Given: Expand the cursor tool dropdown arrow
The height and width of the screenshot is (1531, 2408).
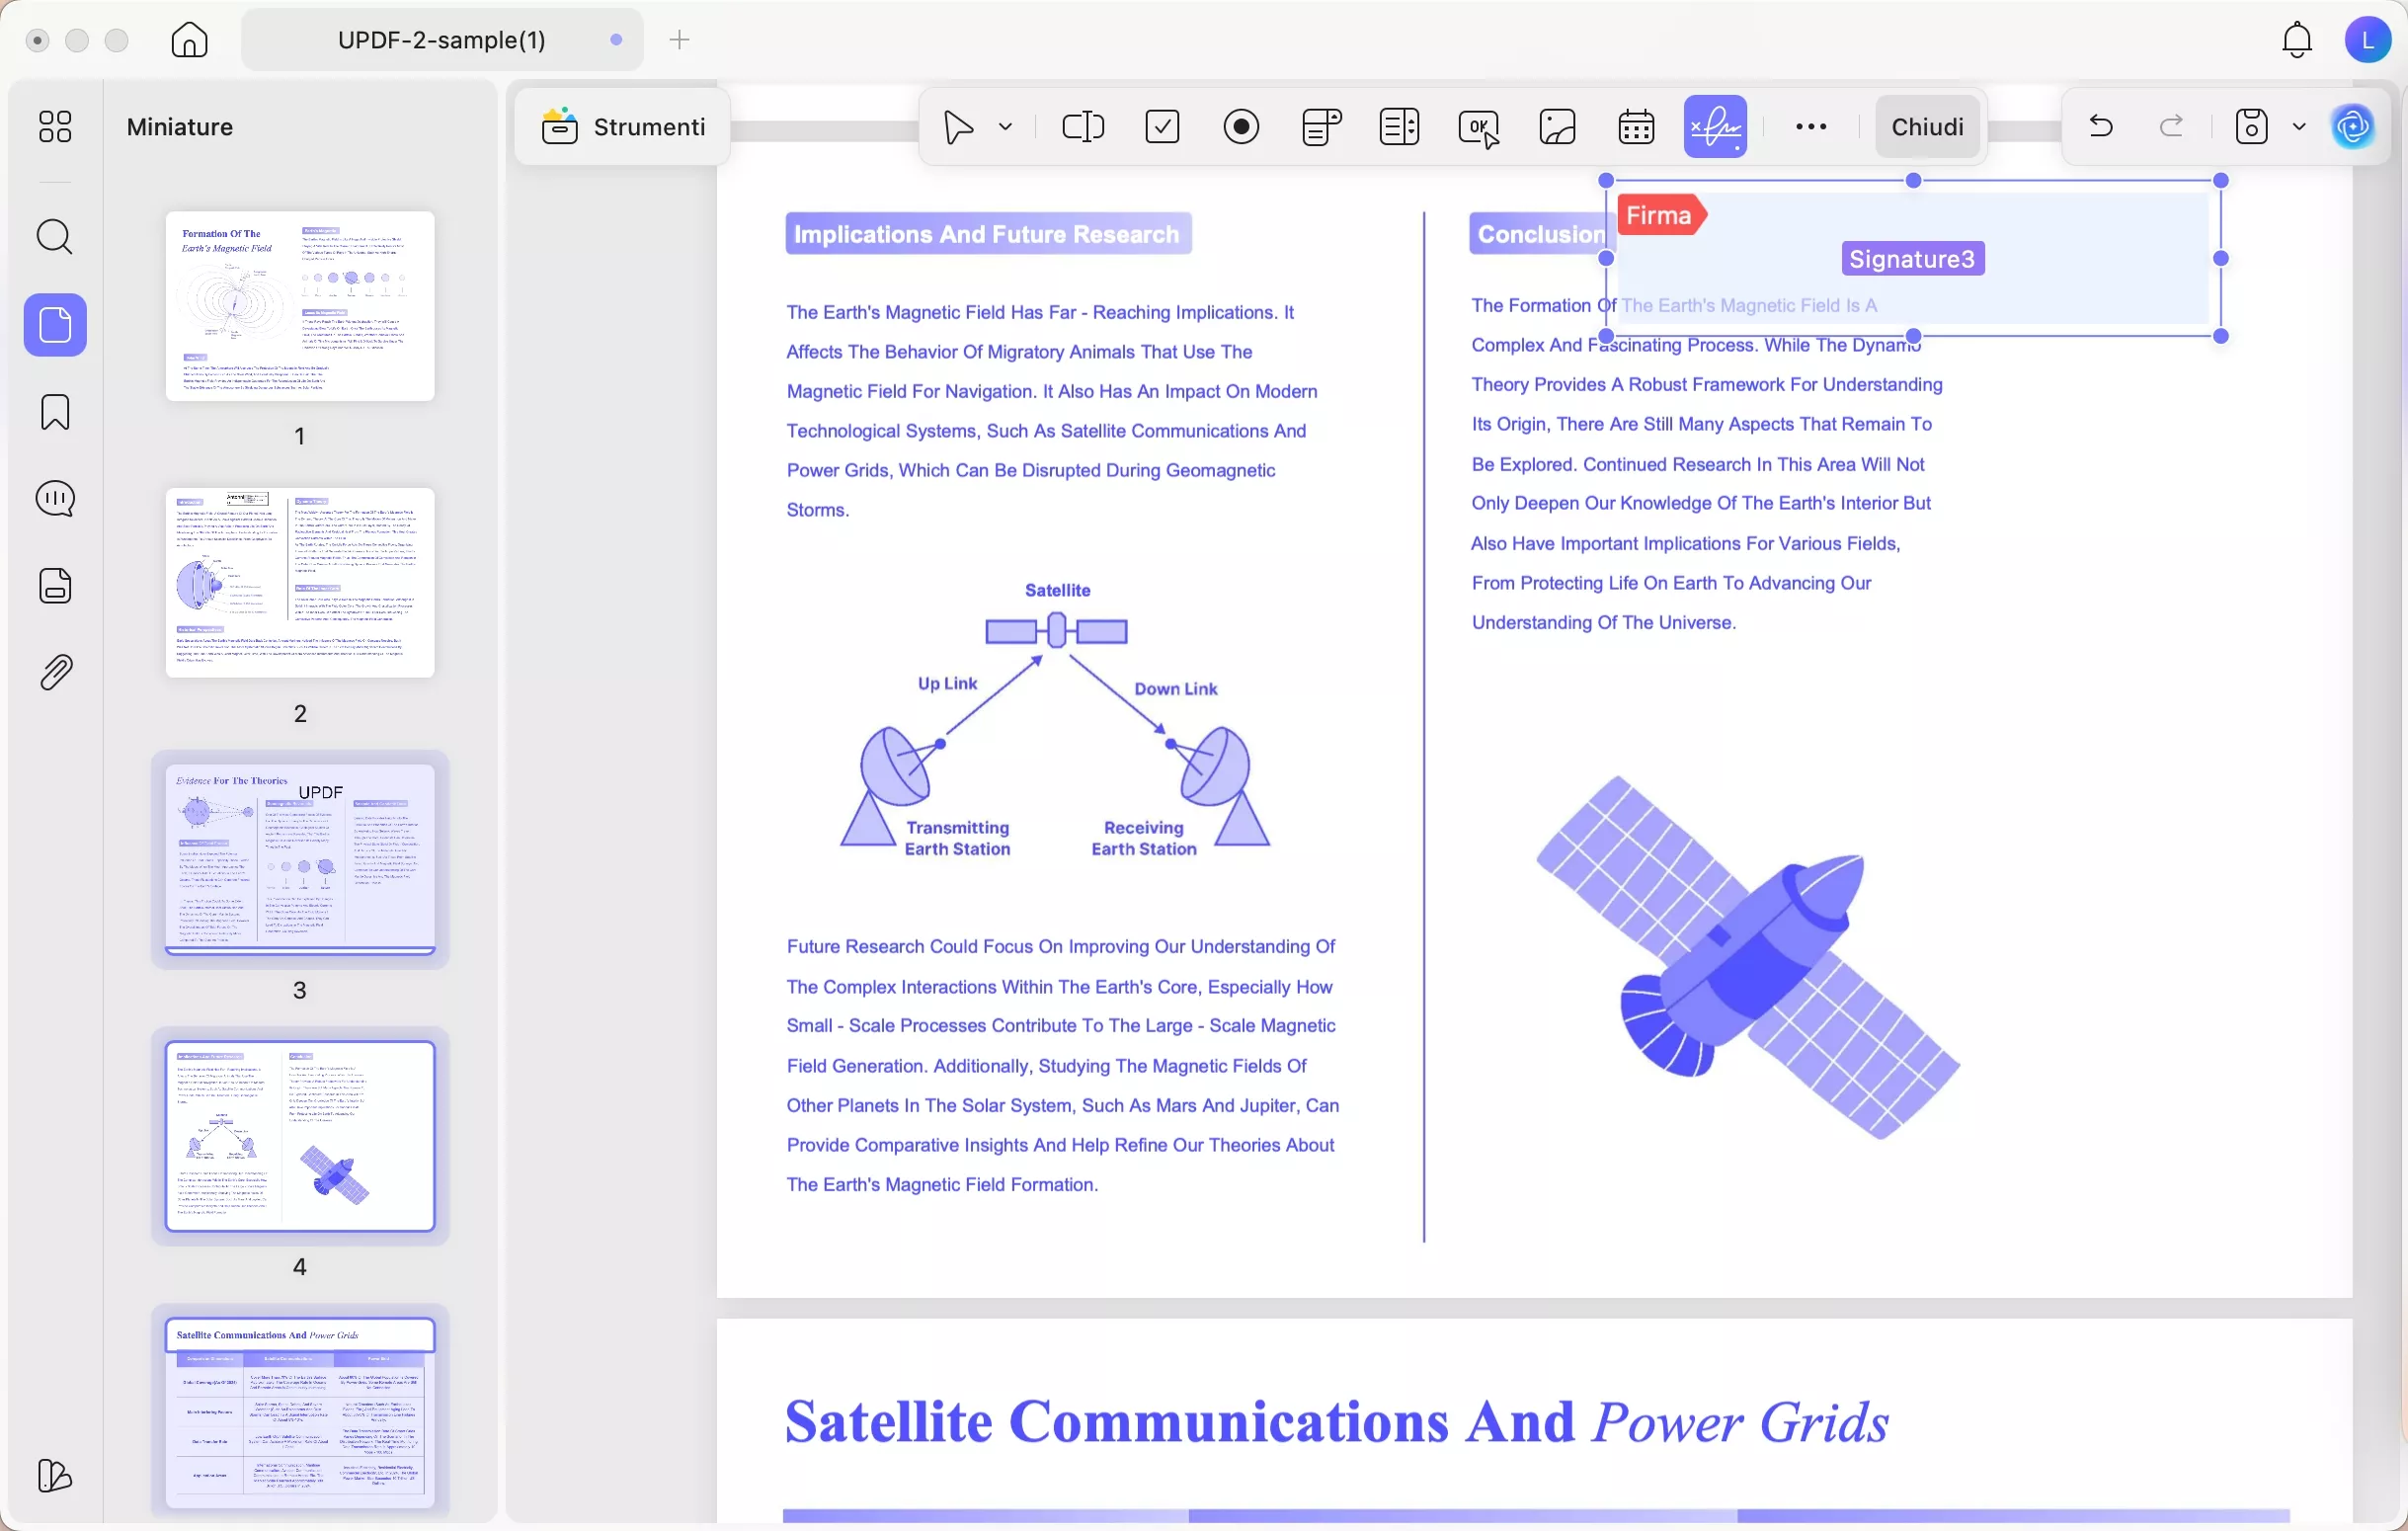Looking at the screenshot, I should point(1005,127).
